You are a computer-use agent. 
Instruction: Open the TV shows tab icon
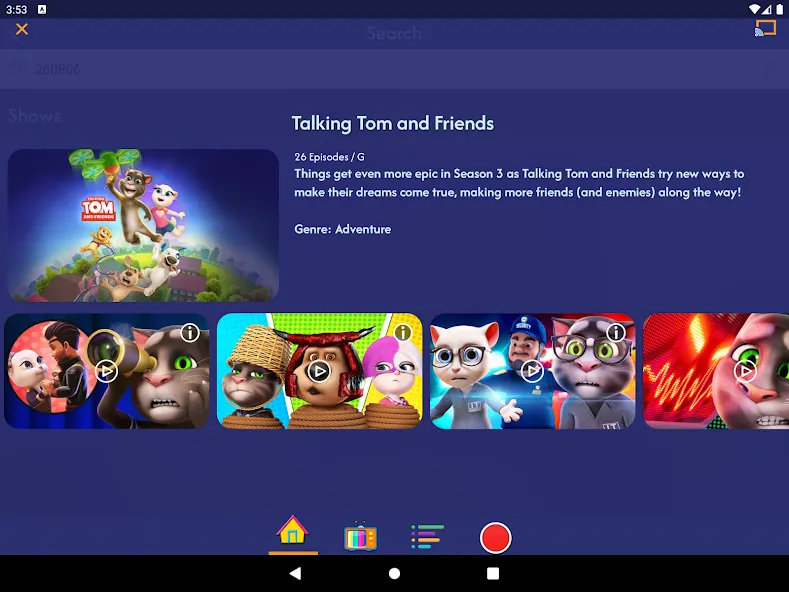click(360, 537)
